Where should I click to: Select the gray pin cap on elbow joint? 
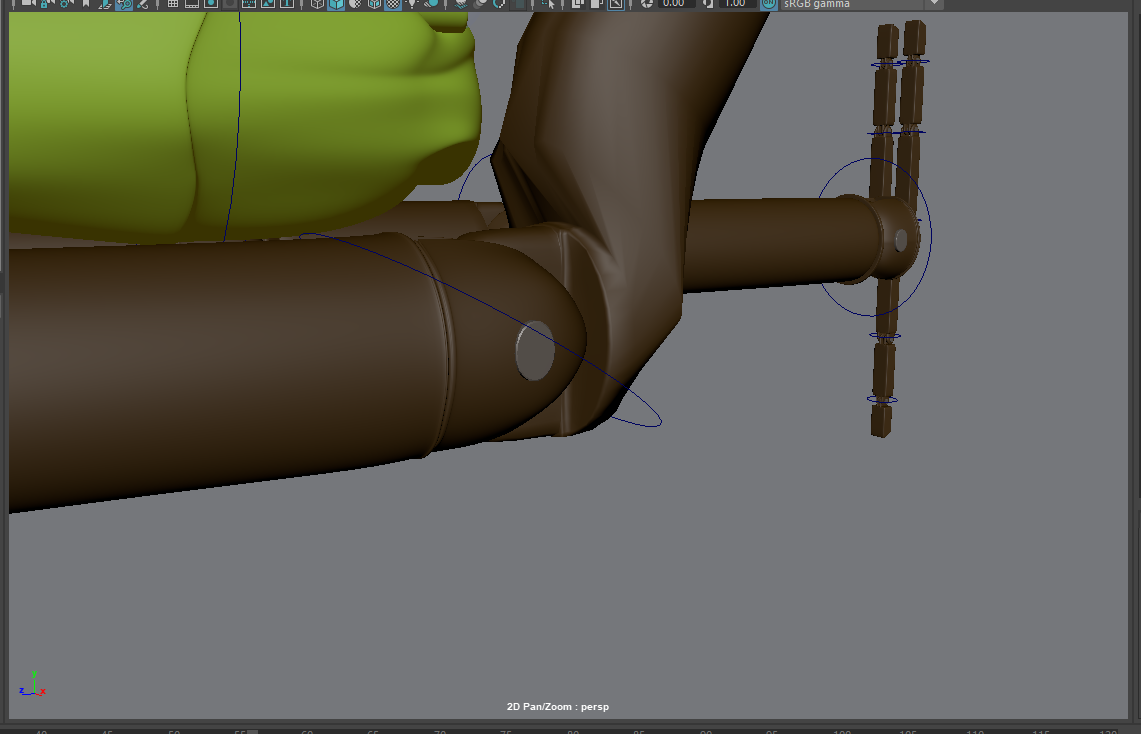pyautogui.click(x=535, y=351)
